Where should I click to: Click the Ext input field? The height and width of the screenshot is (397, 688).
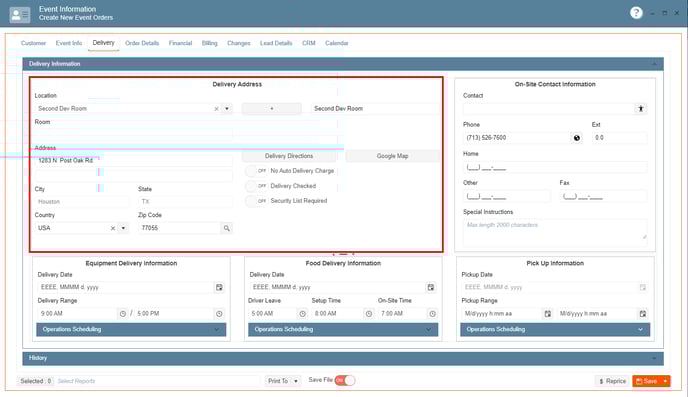pyautogui.click(x=619, y=138)
